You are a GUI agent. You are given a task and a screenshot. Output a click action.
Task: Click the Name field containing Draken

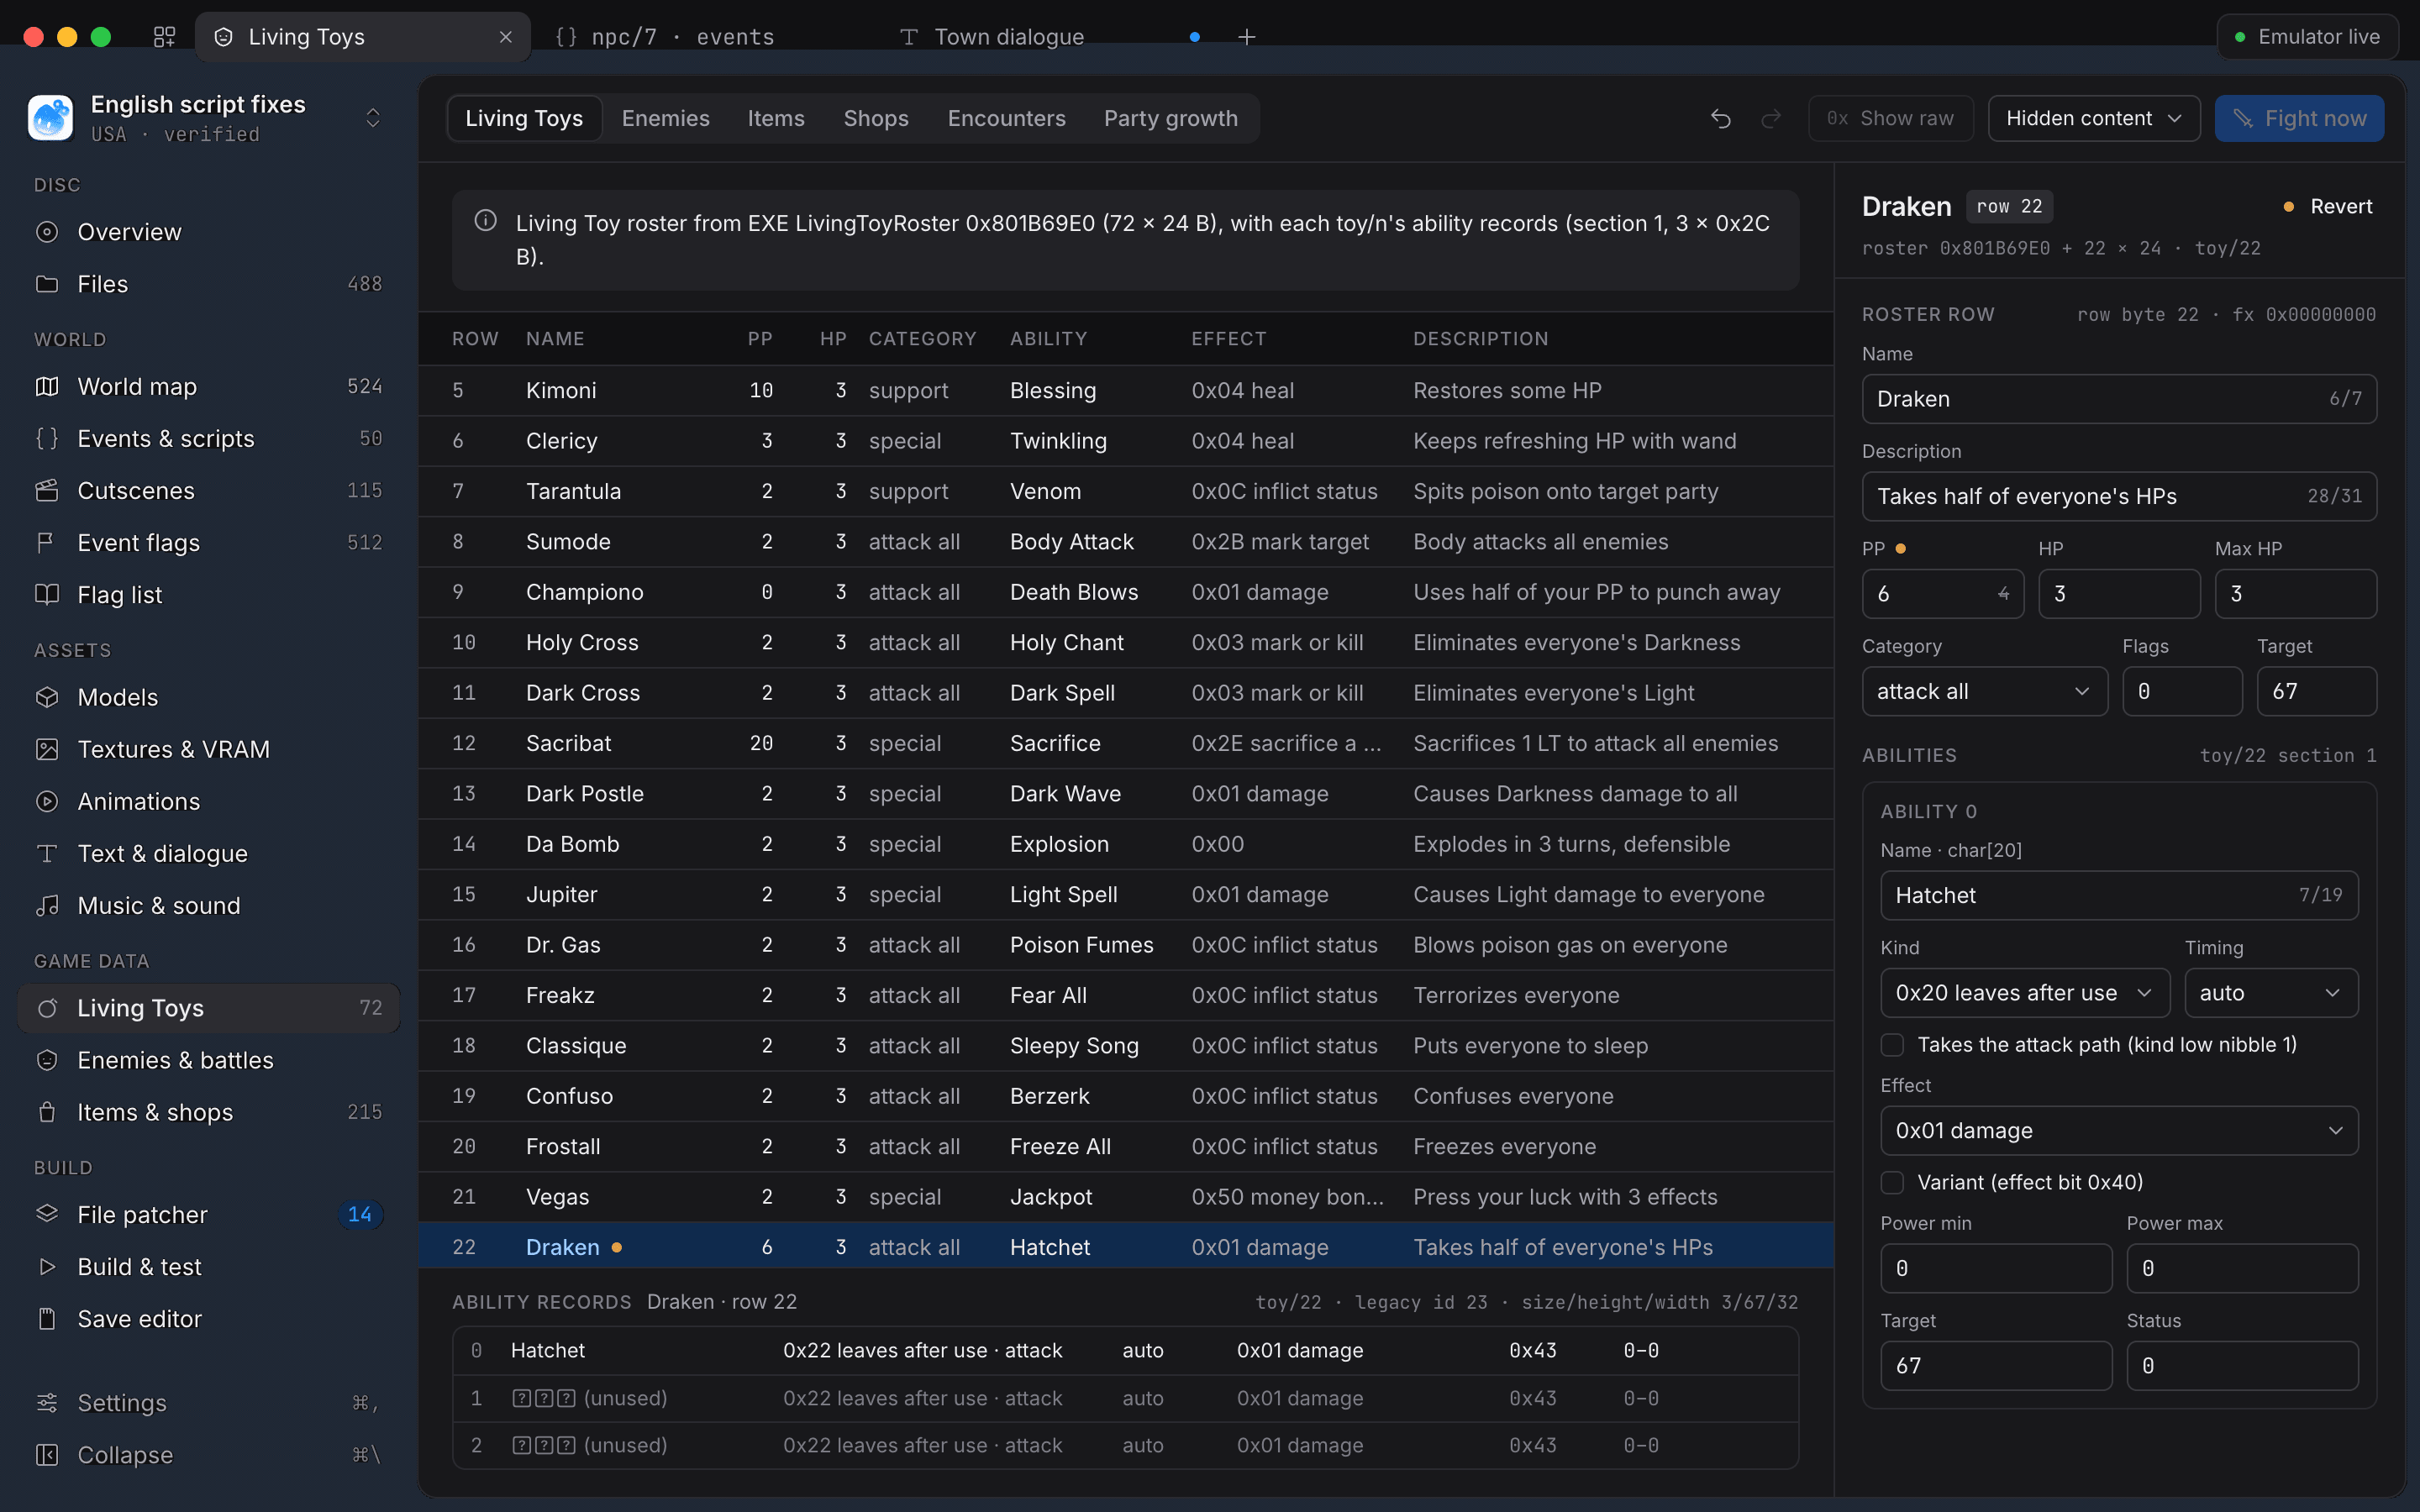[2119, 399]
